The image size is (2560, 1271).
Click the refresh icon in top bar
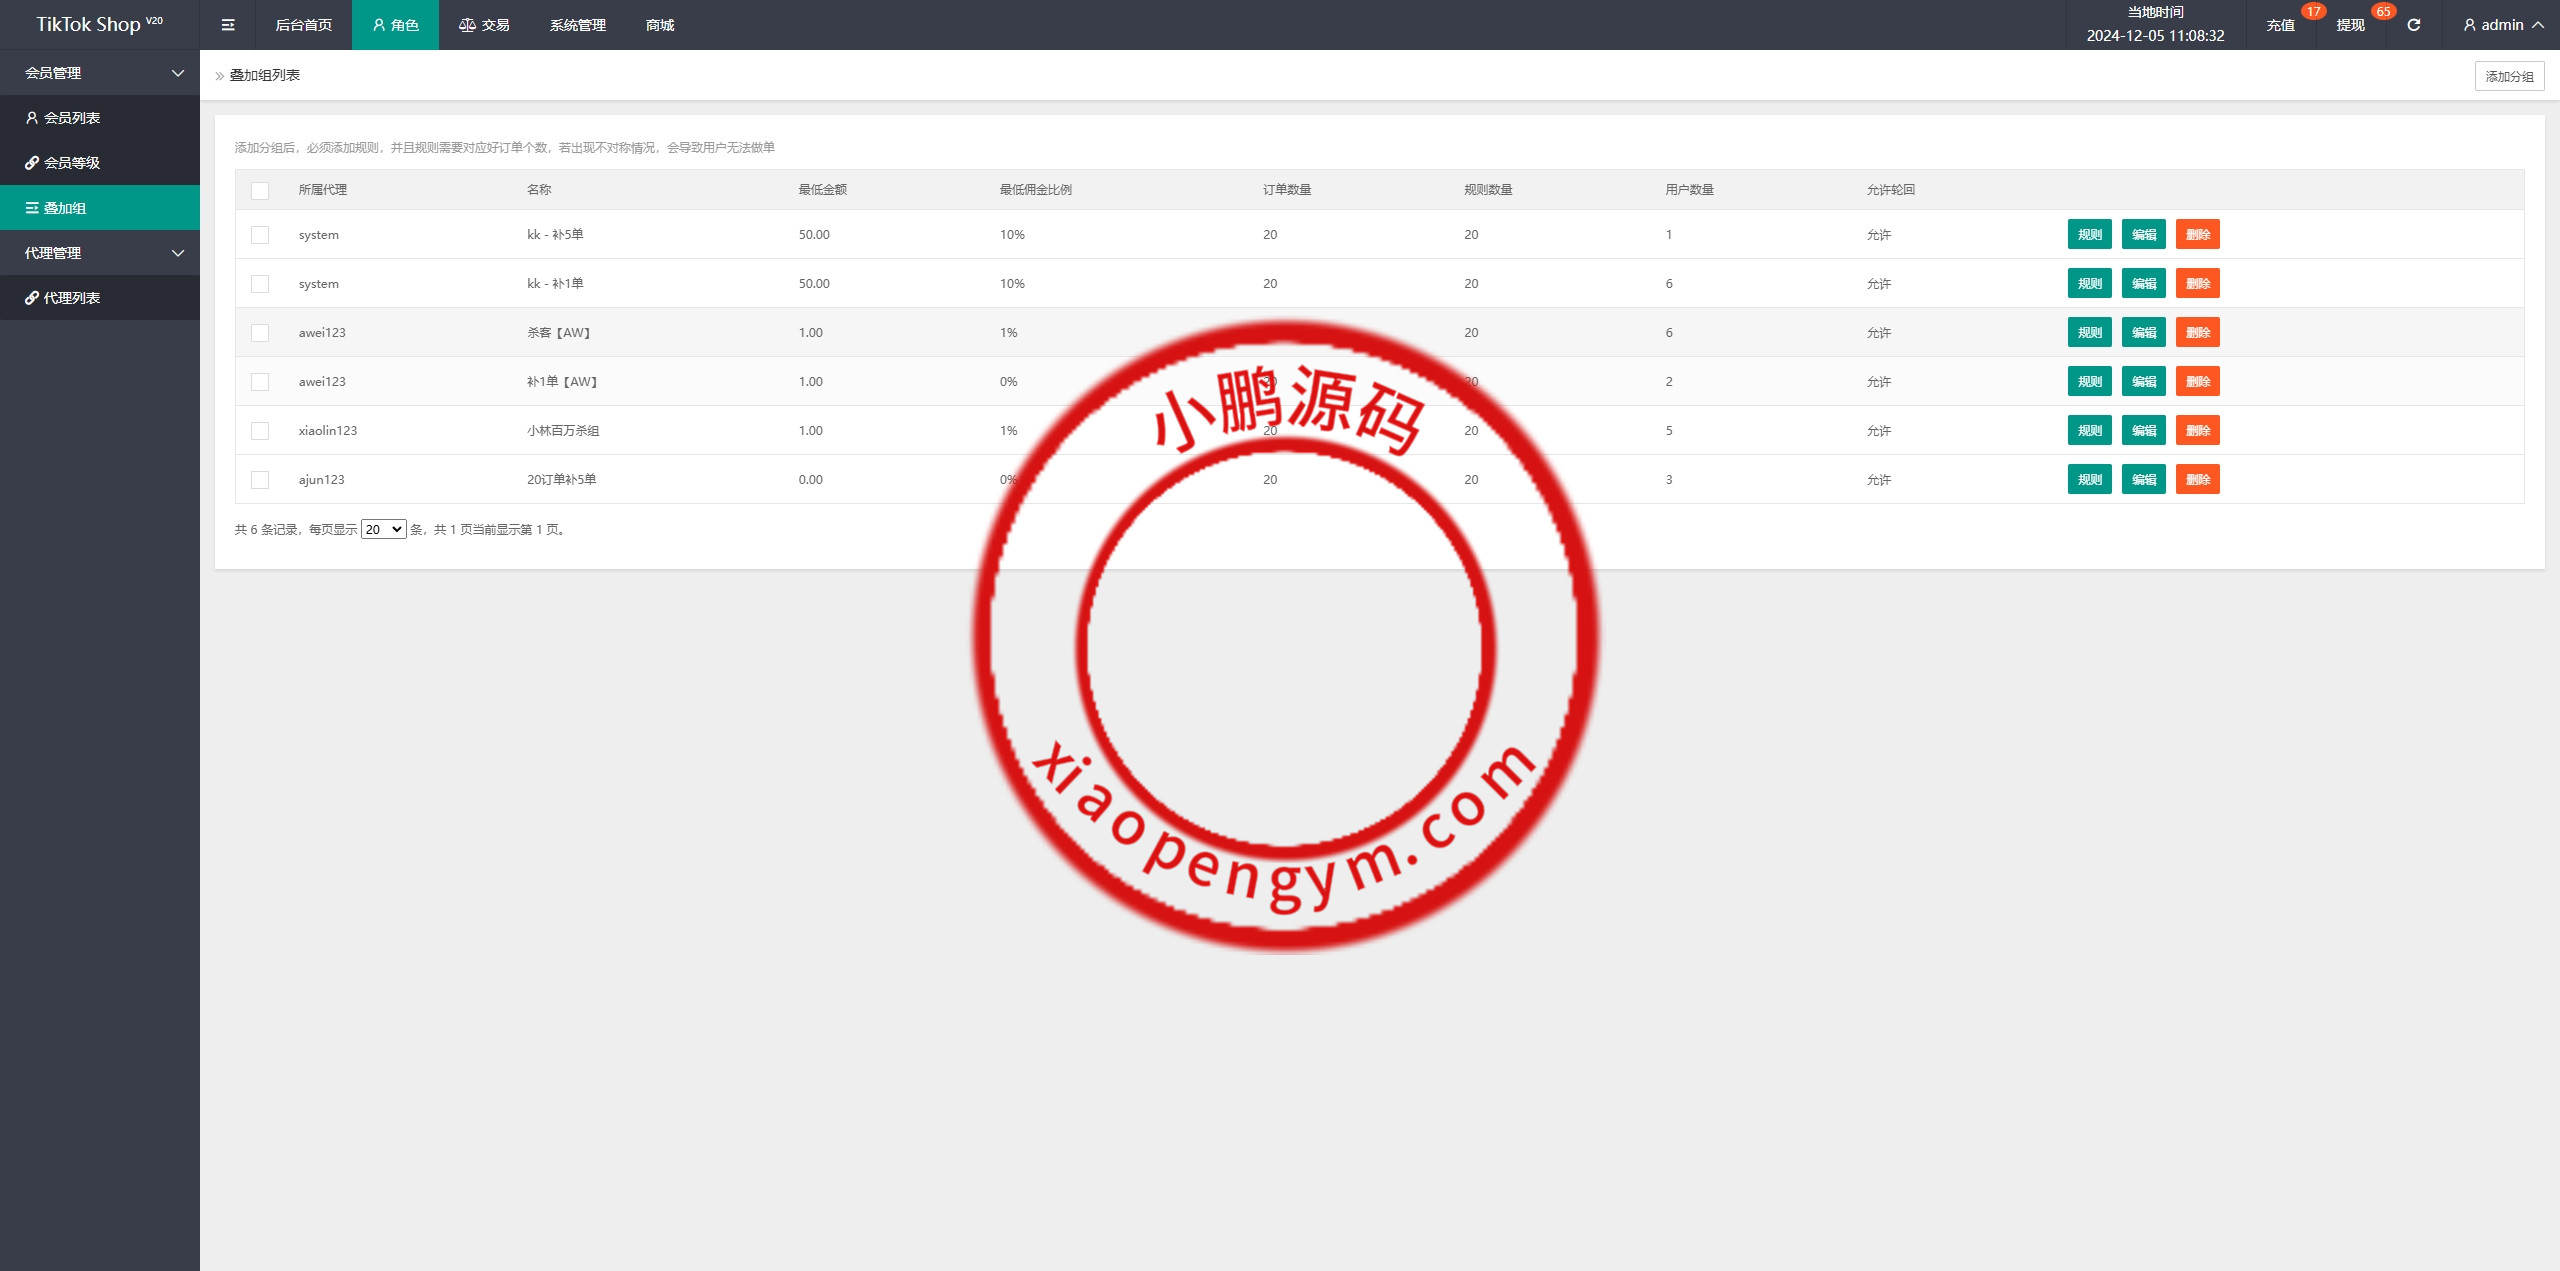(x=2413, y=25)
